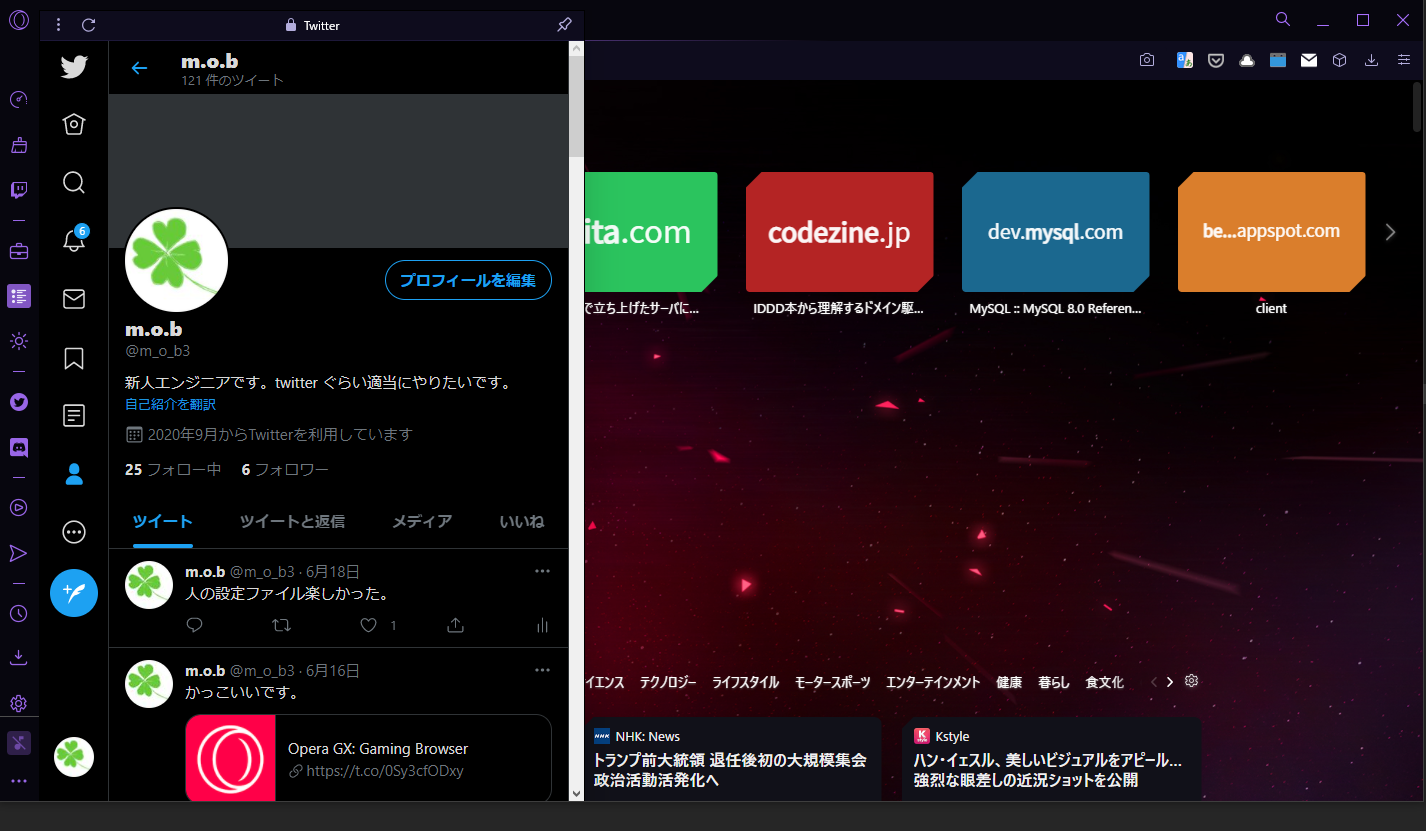Viewport: 1426px width, 831px height.
Task: Open History clock icon in sidebar
Action: click(19, 613)
